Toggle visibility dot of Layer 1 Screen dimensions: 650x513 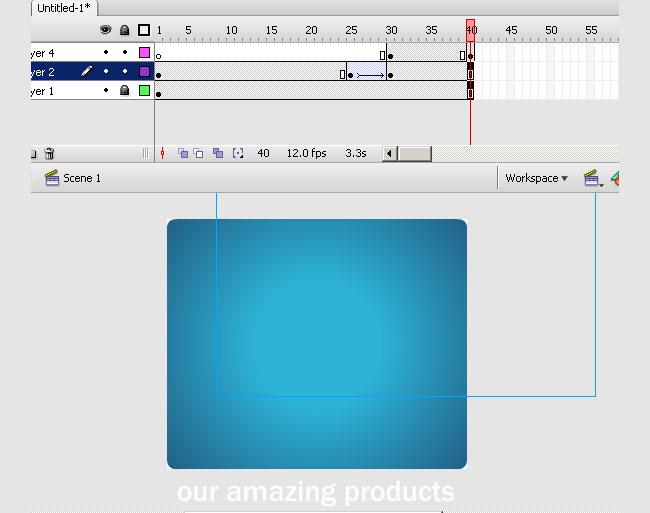[x=106, y=90]
